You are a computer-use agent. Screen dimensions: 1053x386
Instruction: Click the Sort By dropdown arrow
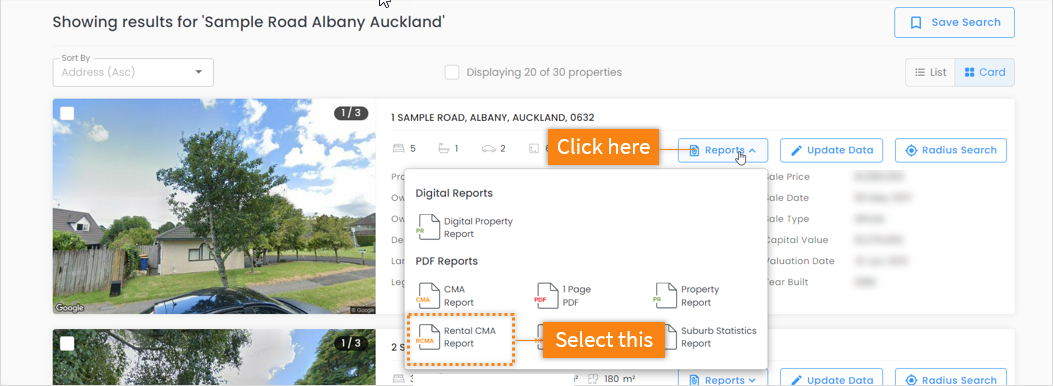pyautogui.click(x=199, y=73)
